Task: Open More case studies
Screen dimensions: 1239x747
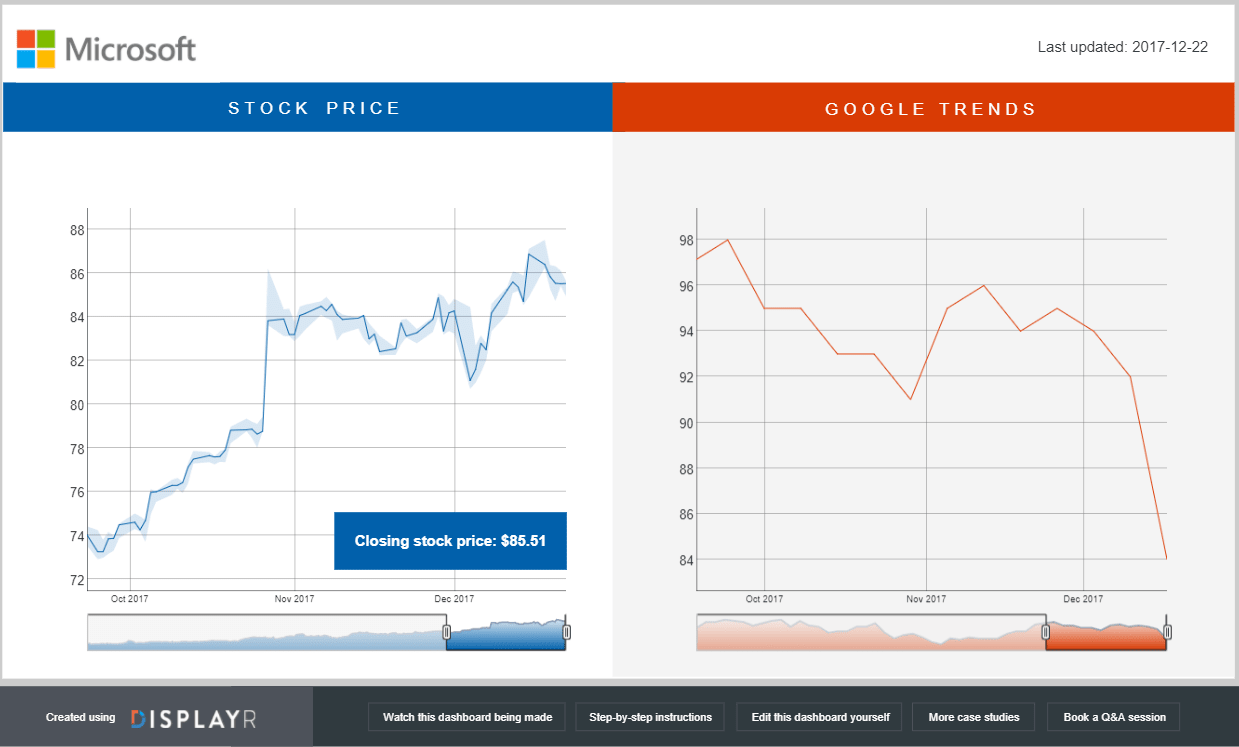Action: point(973,716)
